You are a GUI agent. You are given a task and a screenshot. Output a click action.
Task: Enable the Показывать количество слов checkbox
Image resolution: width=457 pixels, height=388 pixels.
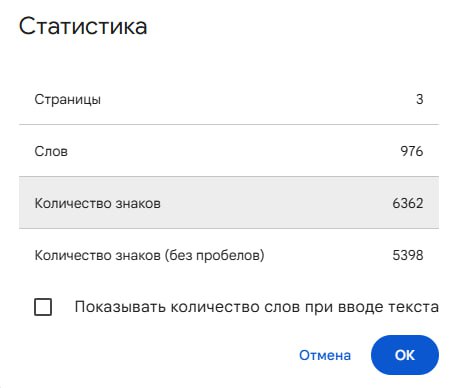pos(43,307)
